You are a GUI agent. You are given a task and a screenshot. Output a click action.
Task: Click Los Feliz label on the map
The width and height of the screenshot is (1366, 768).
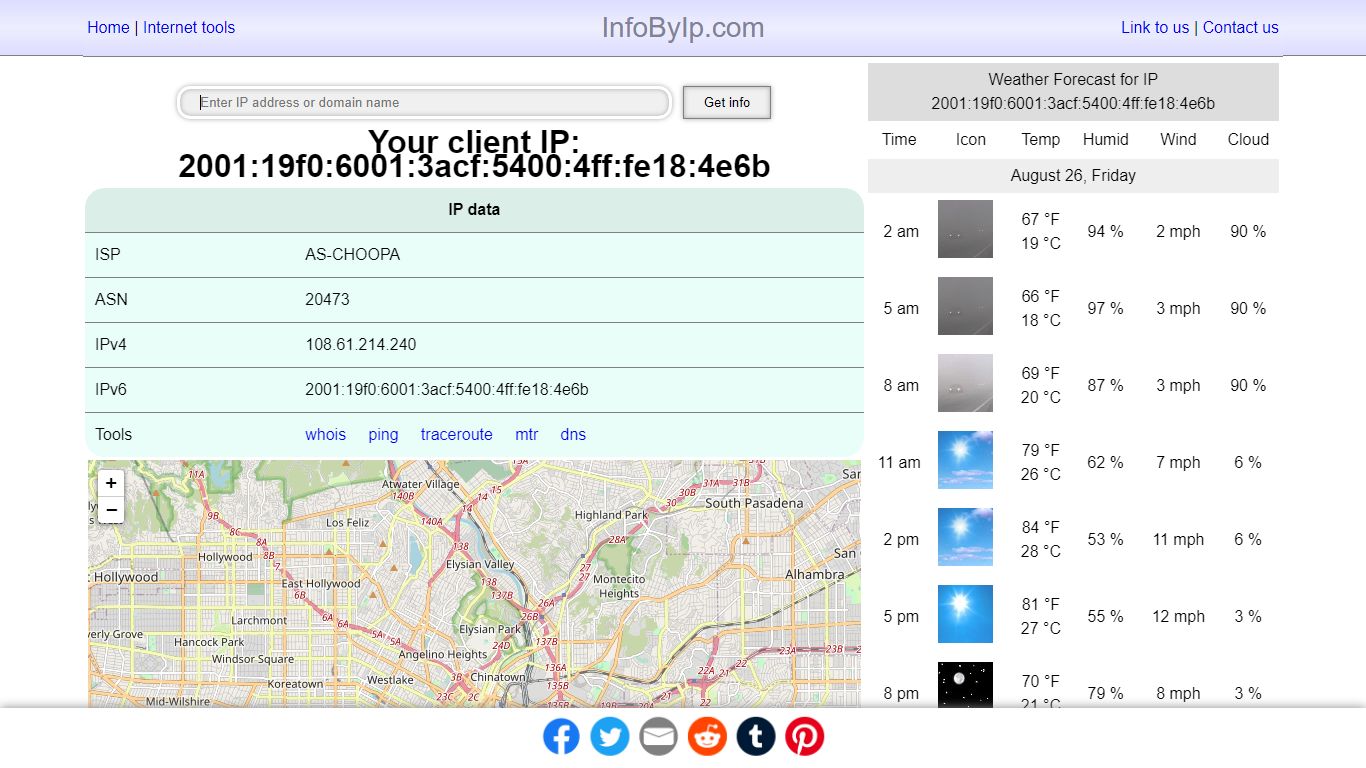(x=348, y=523)
